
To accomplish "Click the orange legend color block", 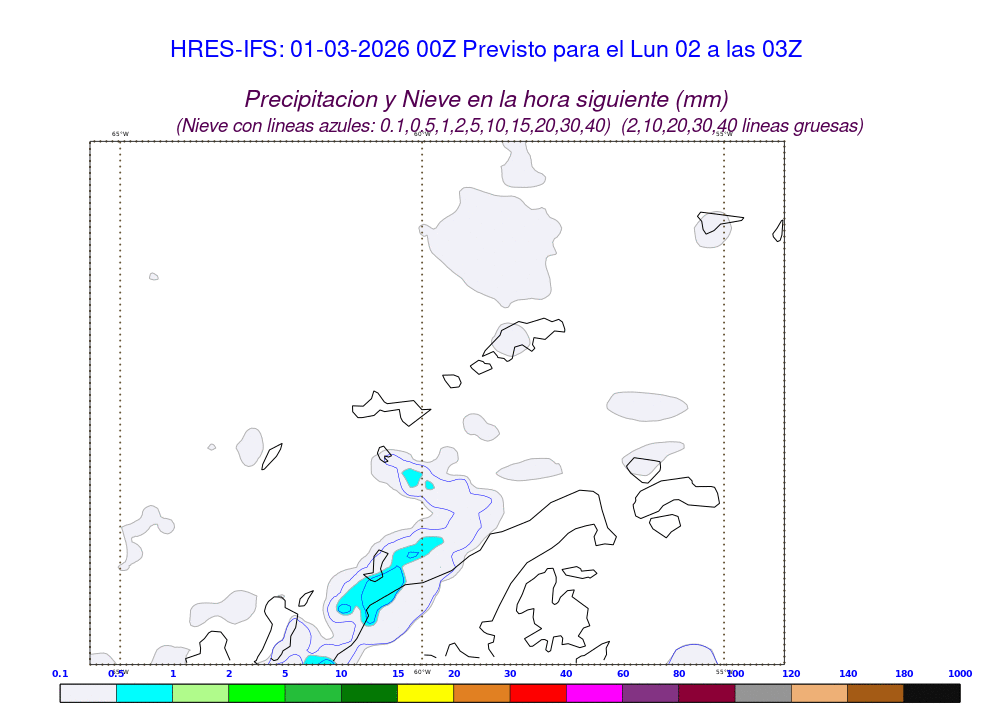I will pyautogui.click(x=481, y=692).
